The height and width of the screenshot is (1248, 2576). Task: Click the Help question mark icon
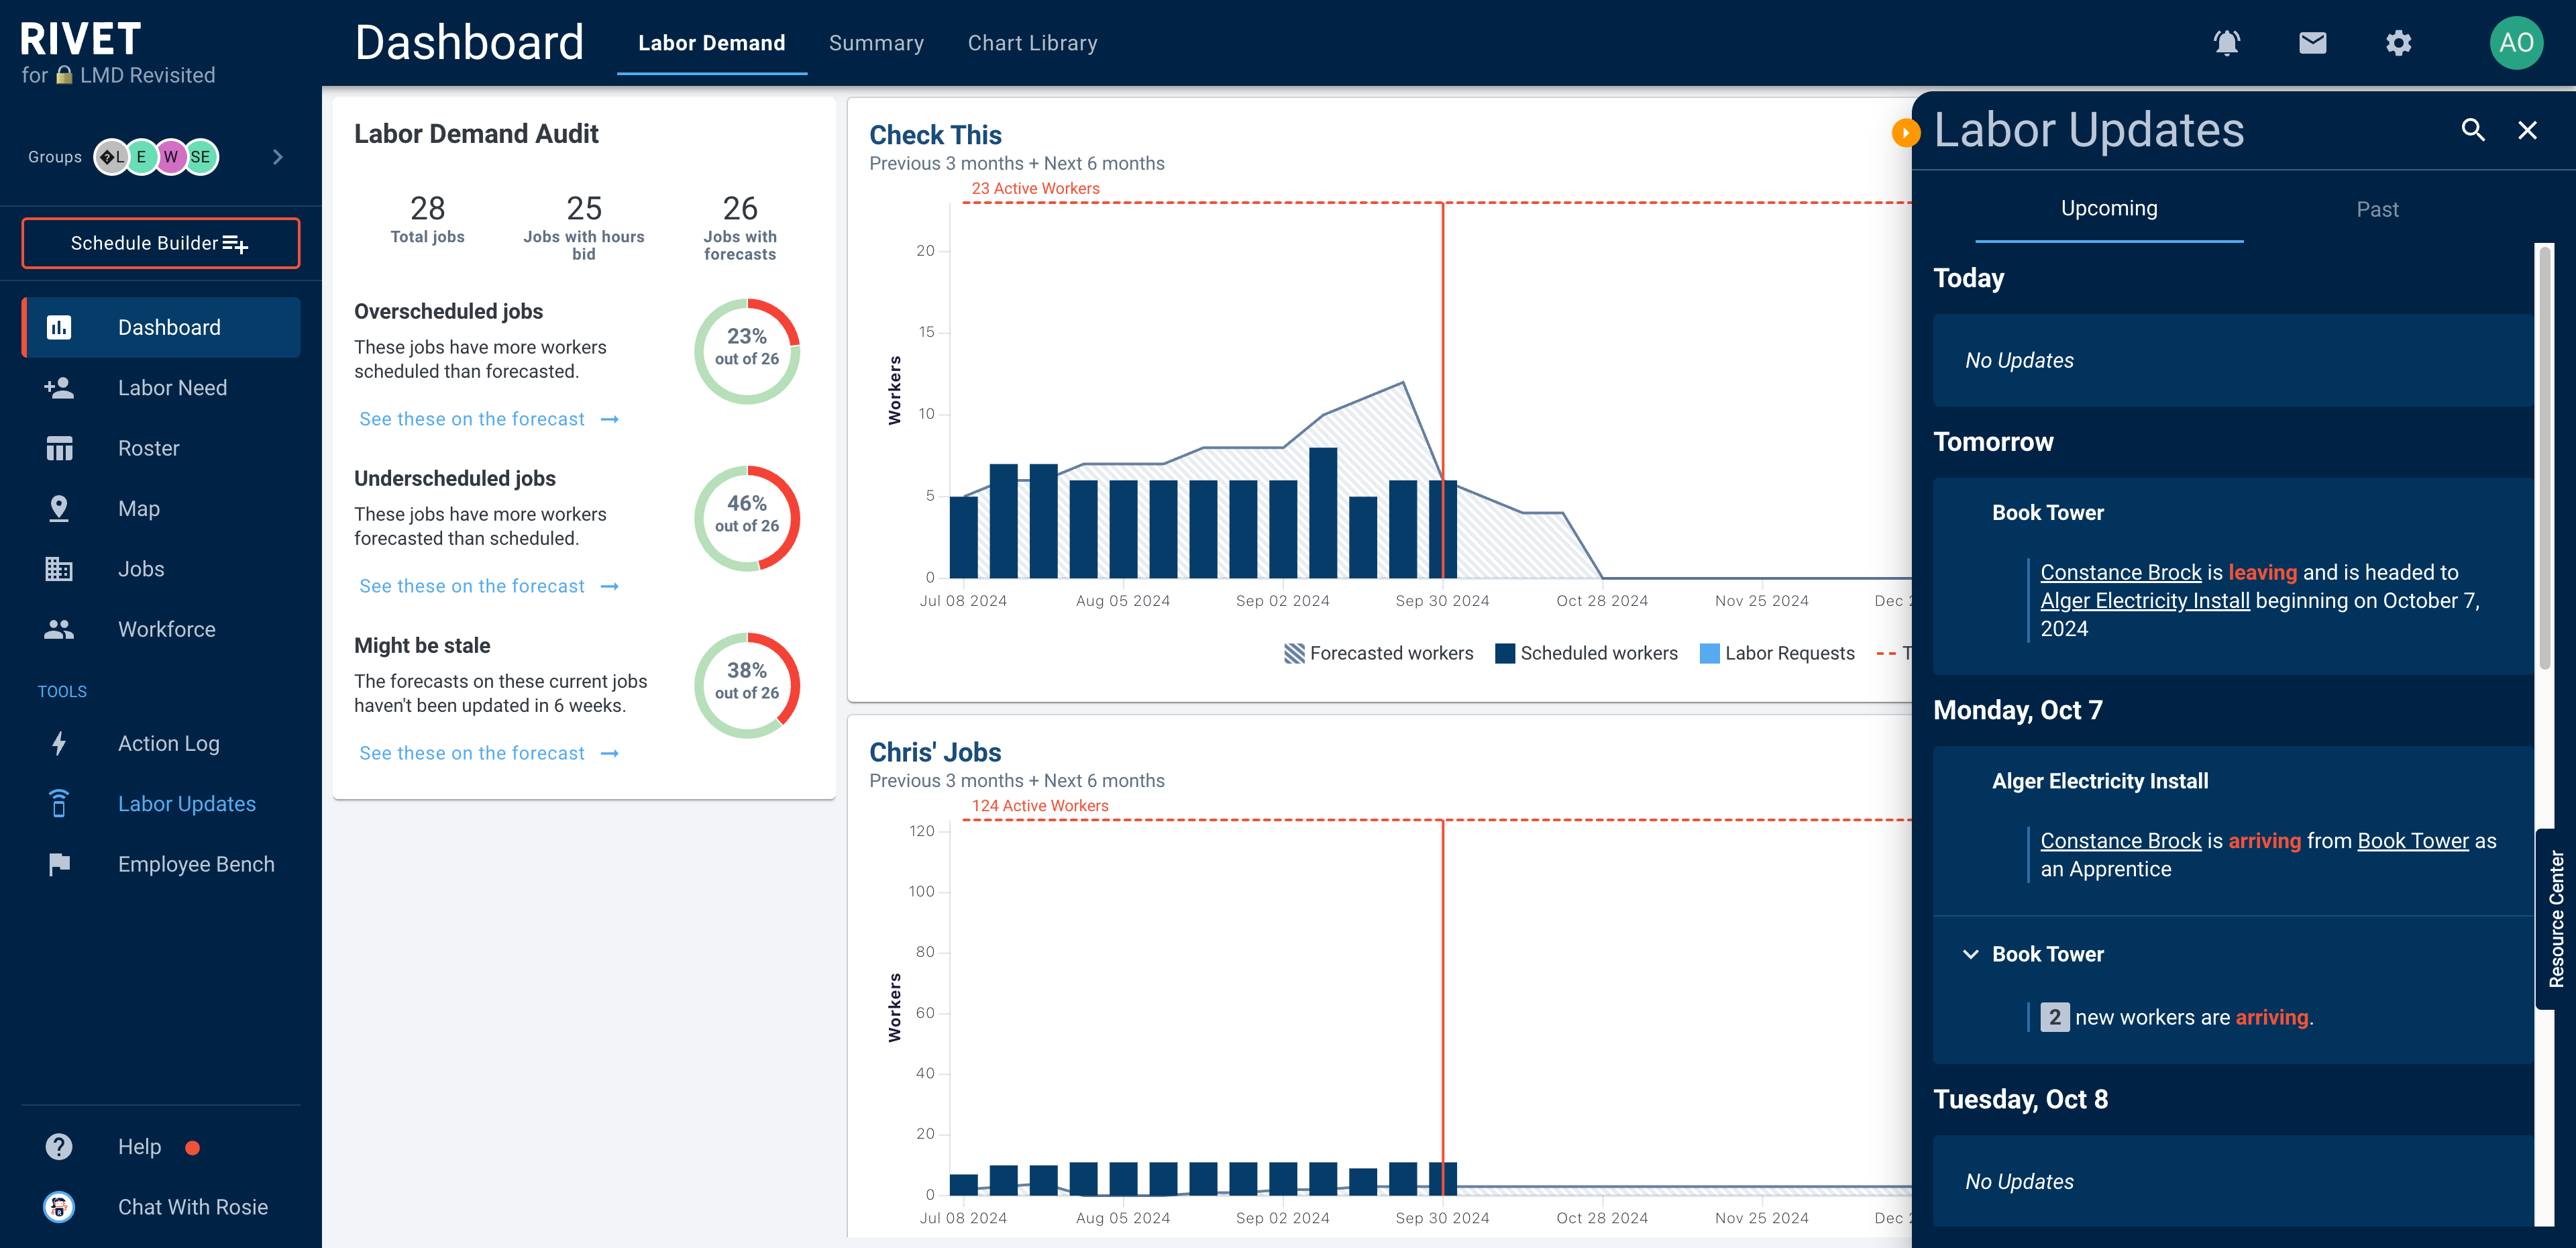[59, 1146]
